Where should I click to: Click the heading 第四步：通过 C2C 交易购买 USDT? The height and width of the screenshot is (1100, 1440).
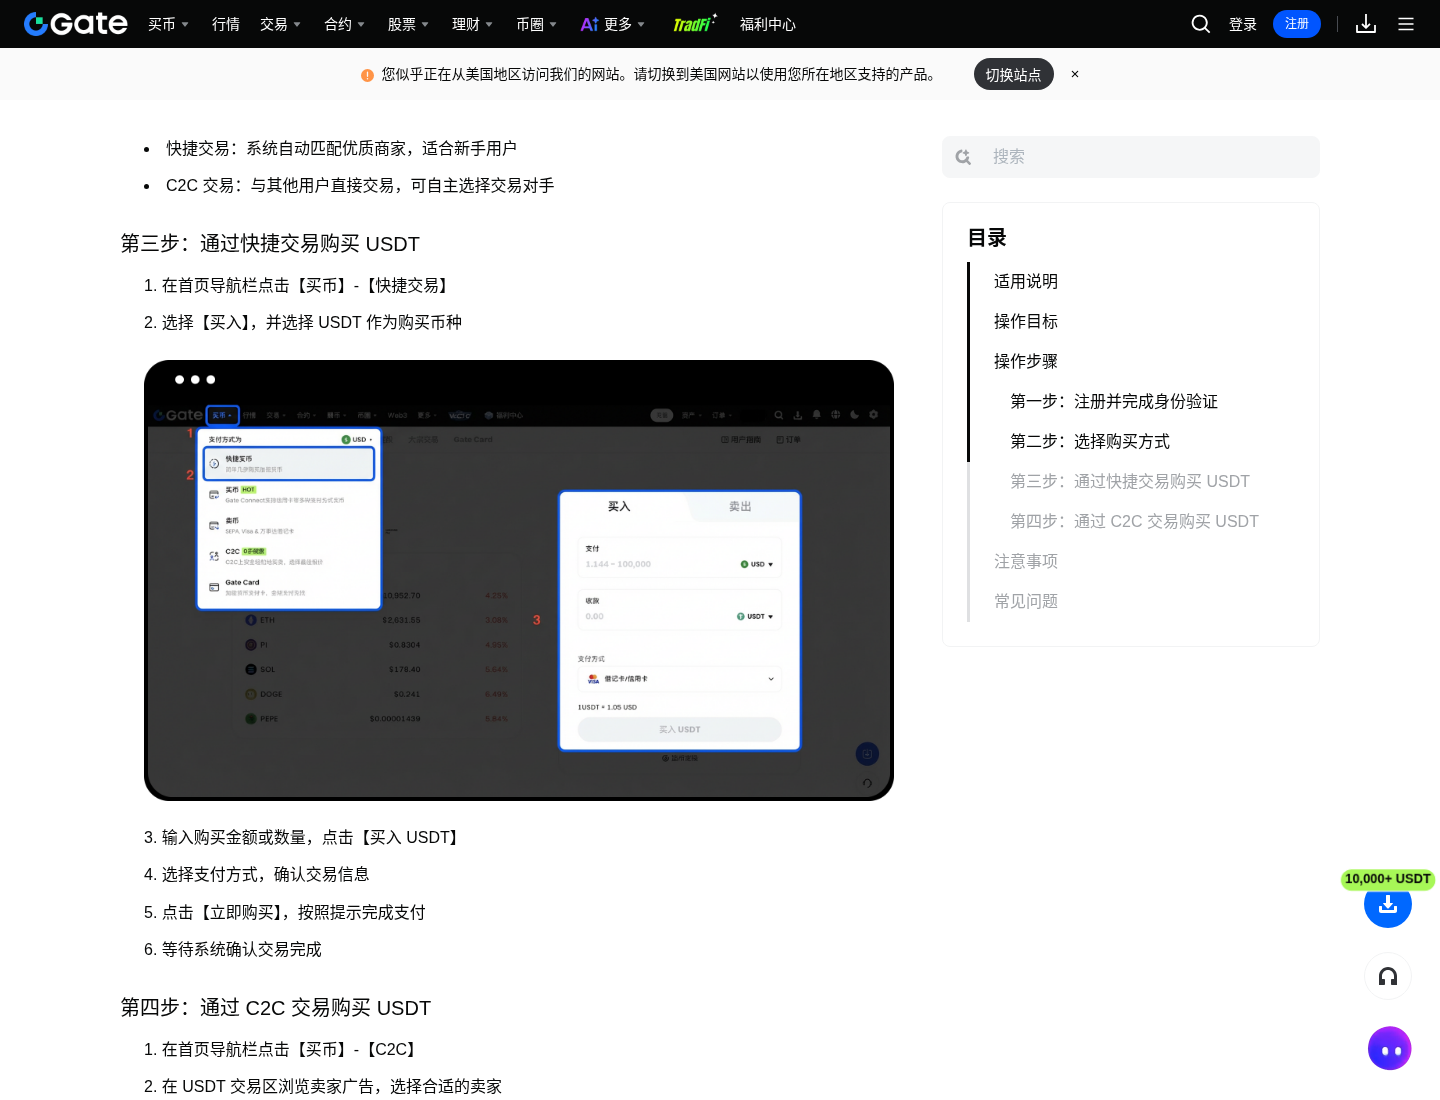[x=276, y=1008]
